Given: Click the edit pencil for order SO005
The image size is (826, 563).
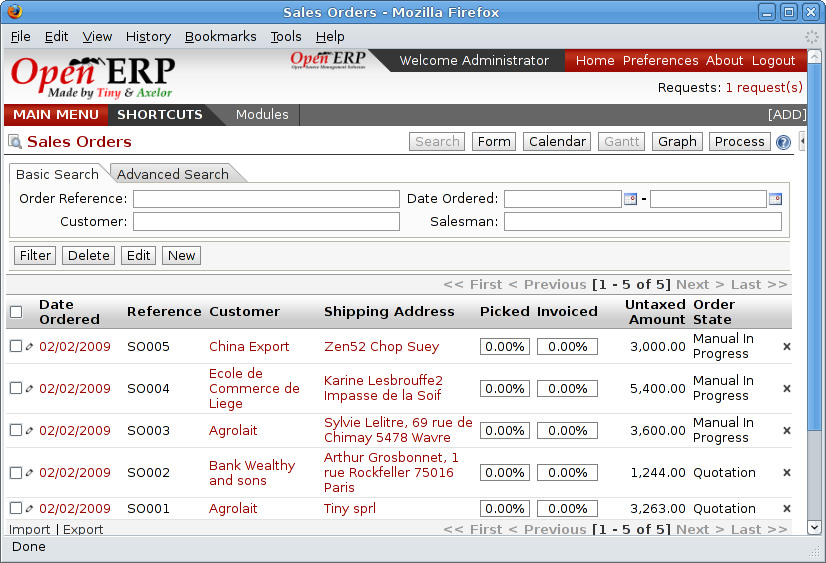Looking at the screenshot, I should 30,347.
